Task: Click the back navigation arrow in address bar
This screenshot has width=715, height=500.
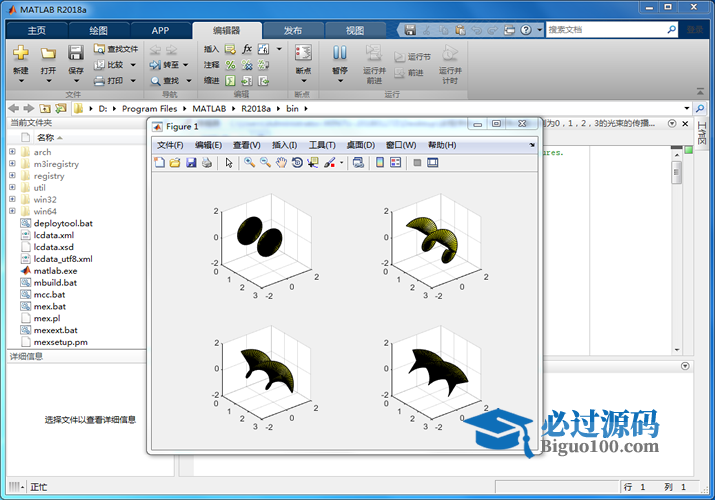Action: [x=14, y=108]
